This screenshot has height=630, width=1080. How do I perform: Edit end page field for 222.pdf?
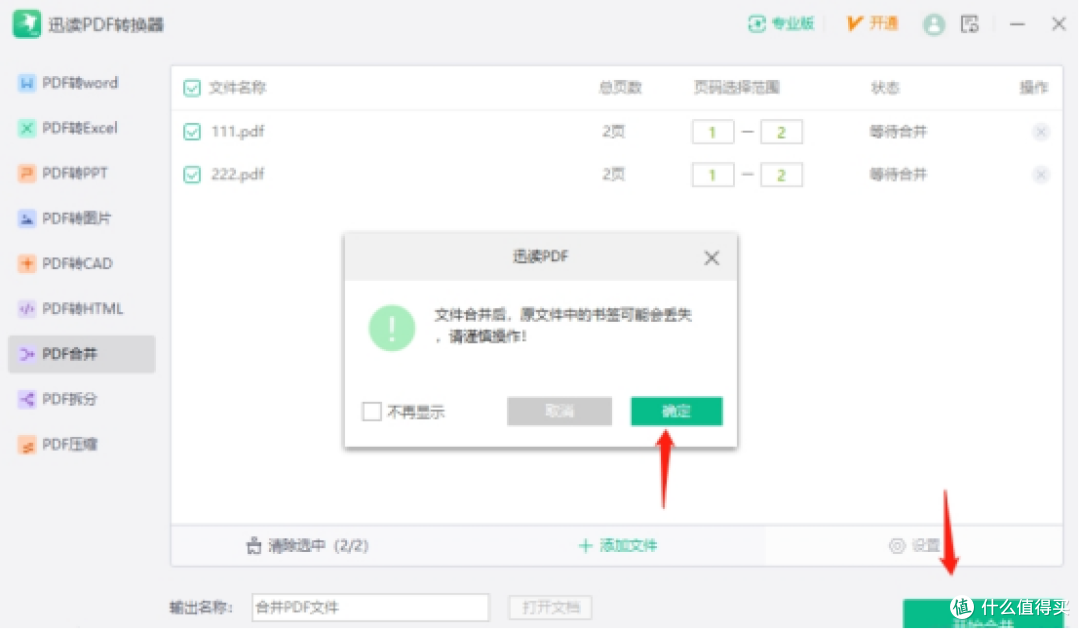781,175
